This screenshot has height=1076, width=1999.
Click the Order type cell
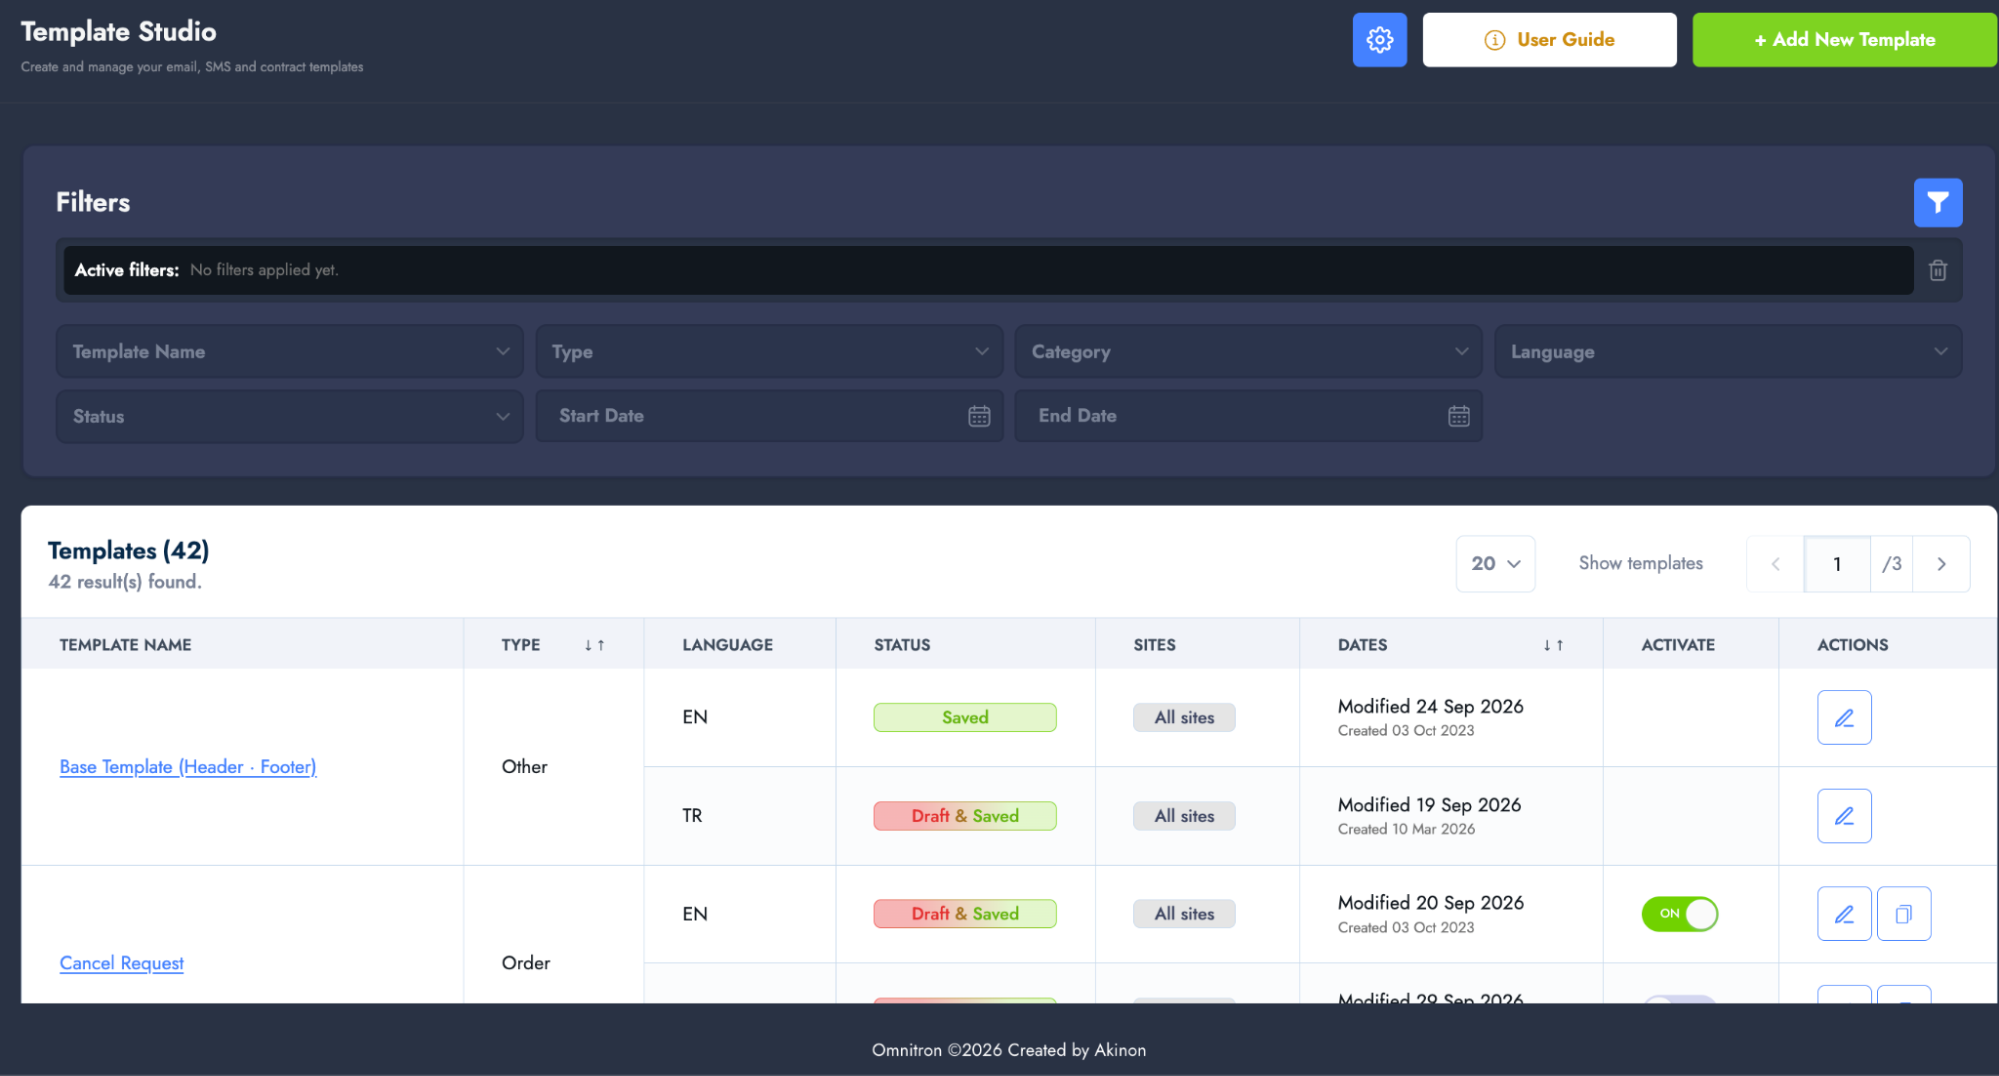(525, 963)
